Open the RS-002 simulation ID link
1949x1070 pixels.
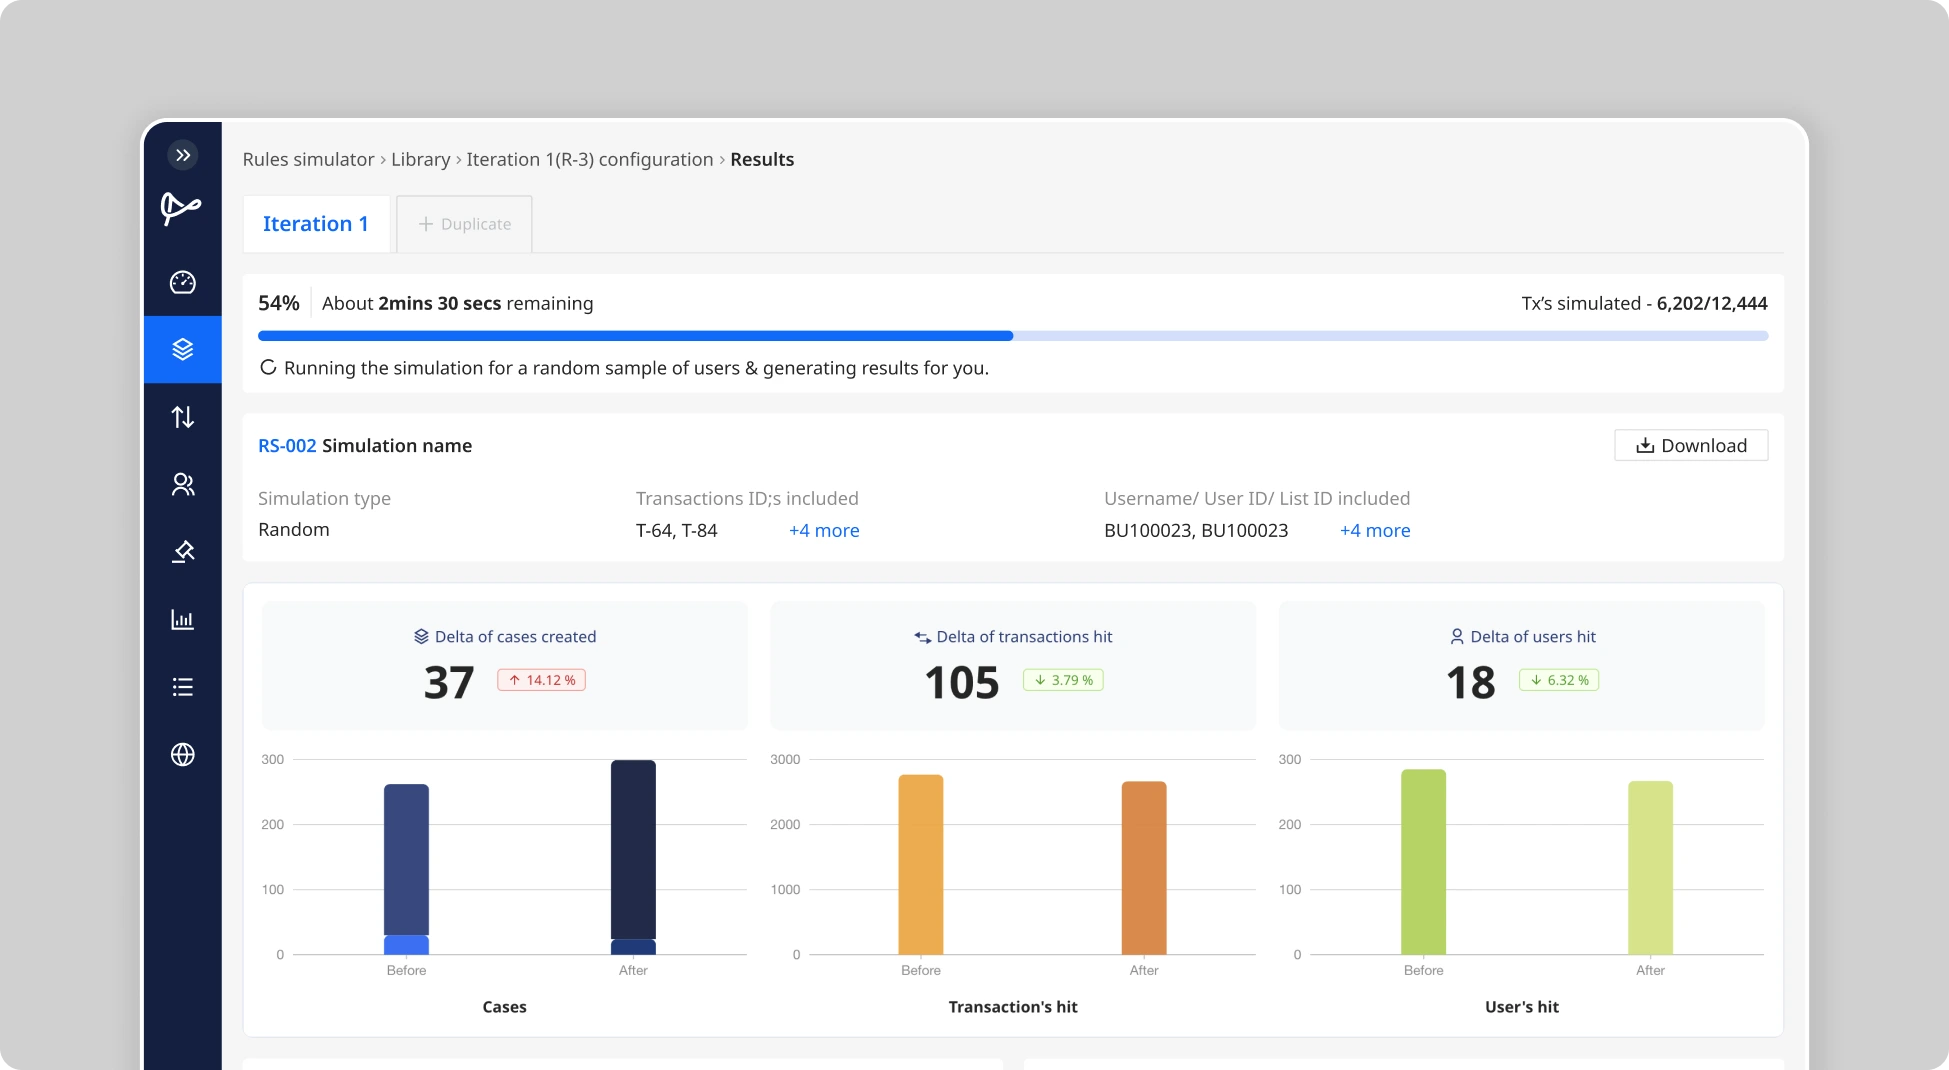pos(287,446)
